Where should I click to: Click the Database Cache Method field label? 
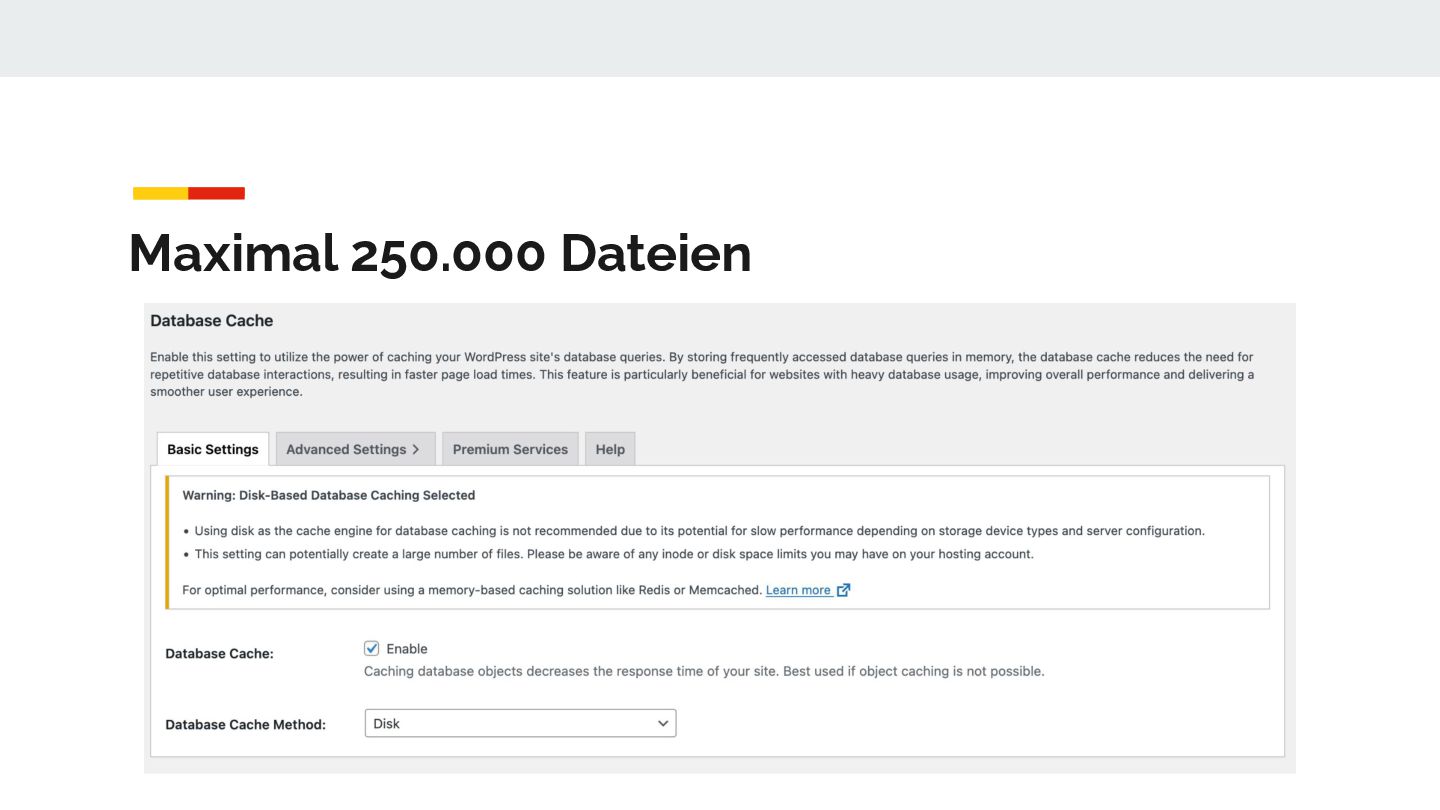[246, 724]
